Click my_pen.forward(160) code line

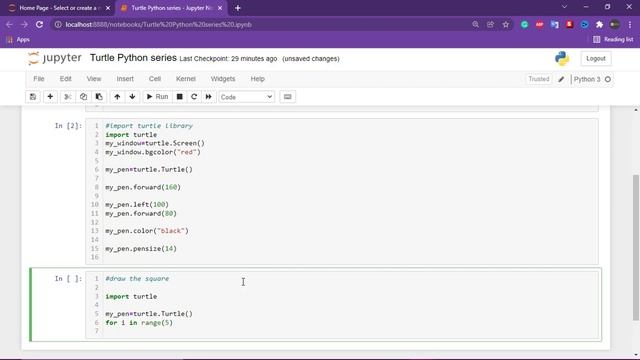click(x=143, y=187)
